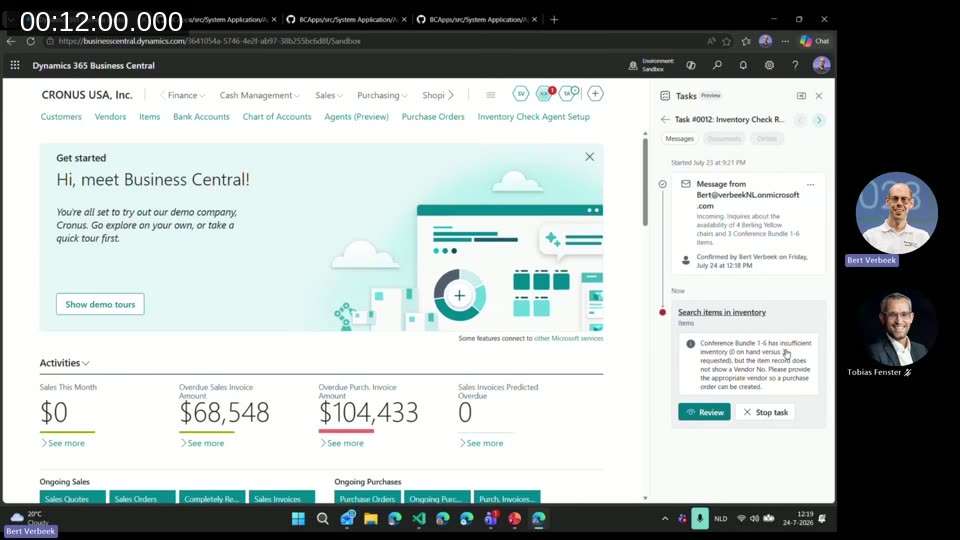
Task: See more under Sales This Month
Action: click(62, 443)
